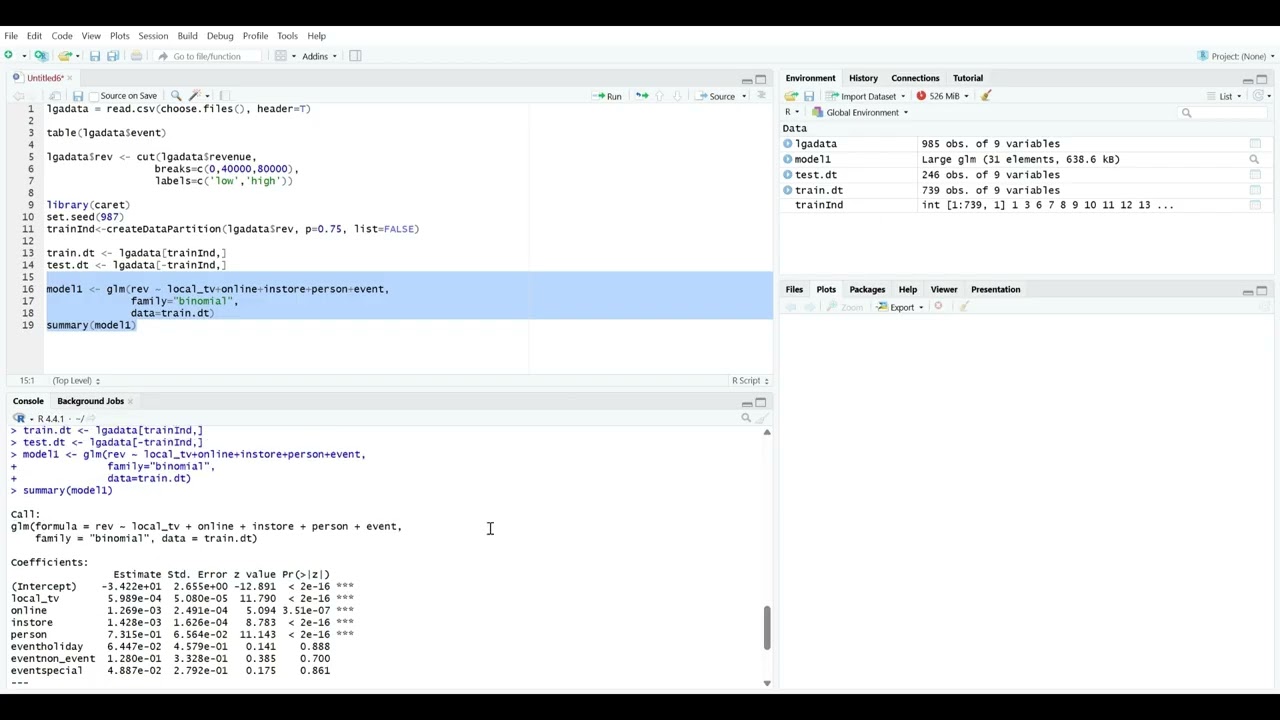Open the Profile menu
This screenshot has width=1280, height=720.
click(x=255, y=36)
